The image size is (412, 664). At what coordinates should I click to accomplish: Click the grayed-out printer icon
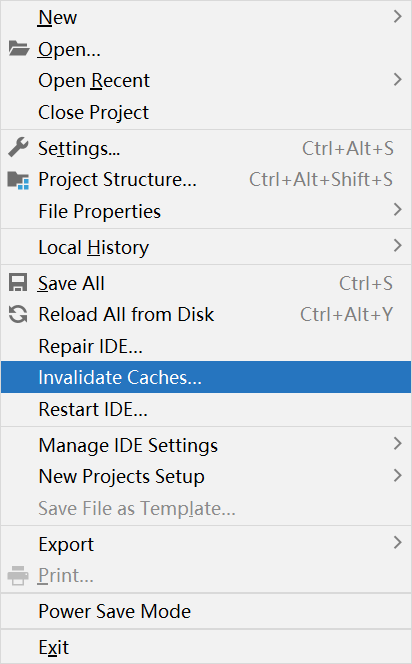(18, 575)
